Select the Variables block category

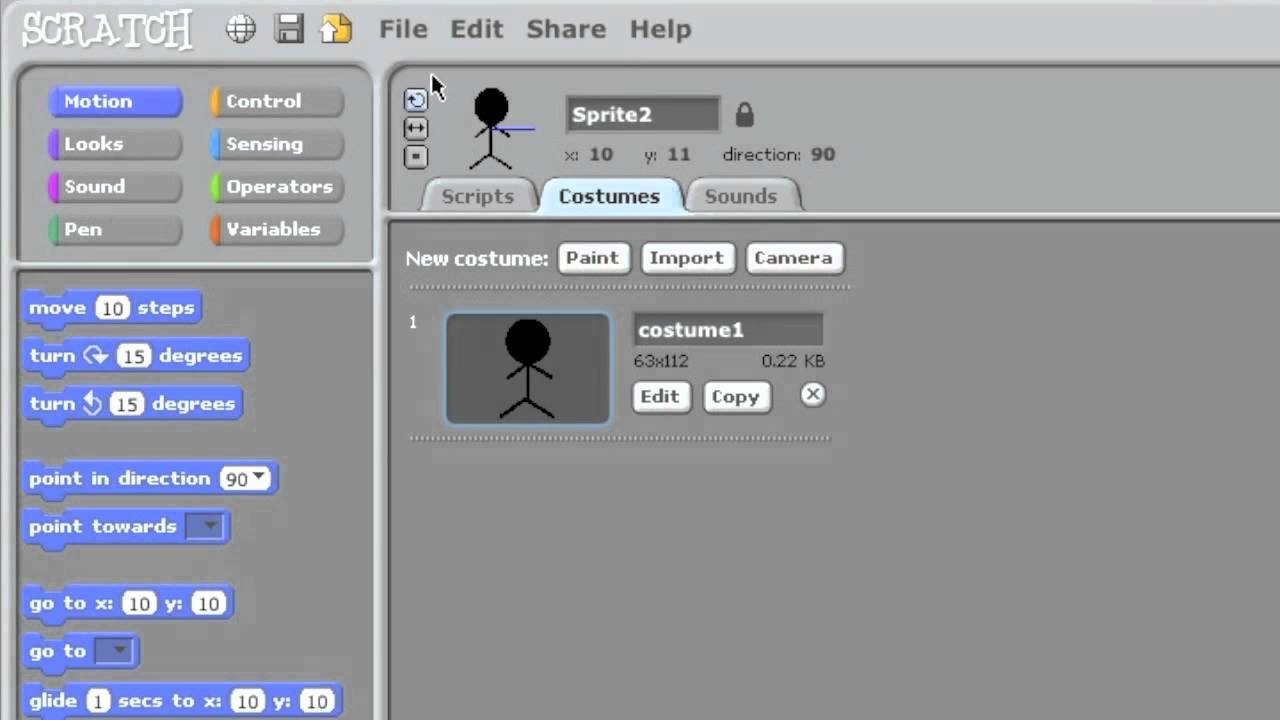[x=277, y=229]
